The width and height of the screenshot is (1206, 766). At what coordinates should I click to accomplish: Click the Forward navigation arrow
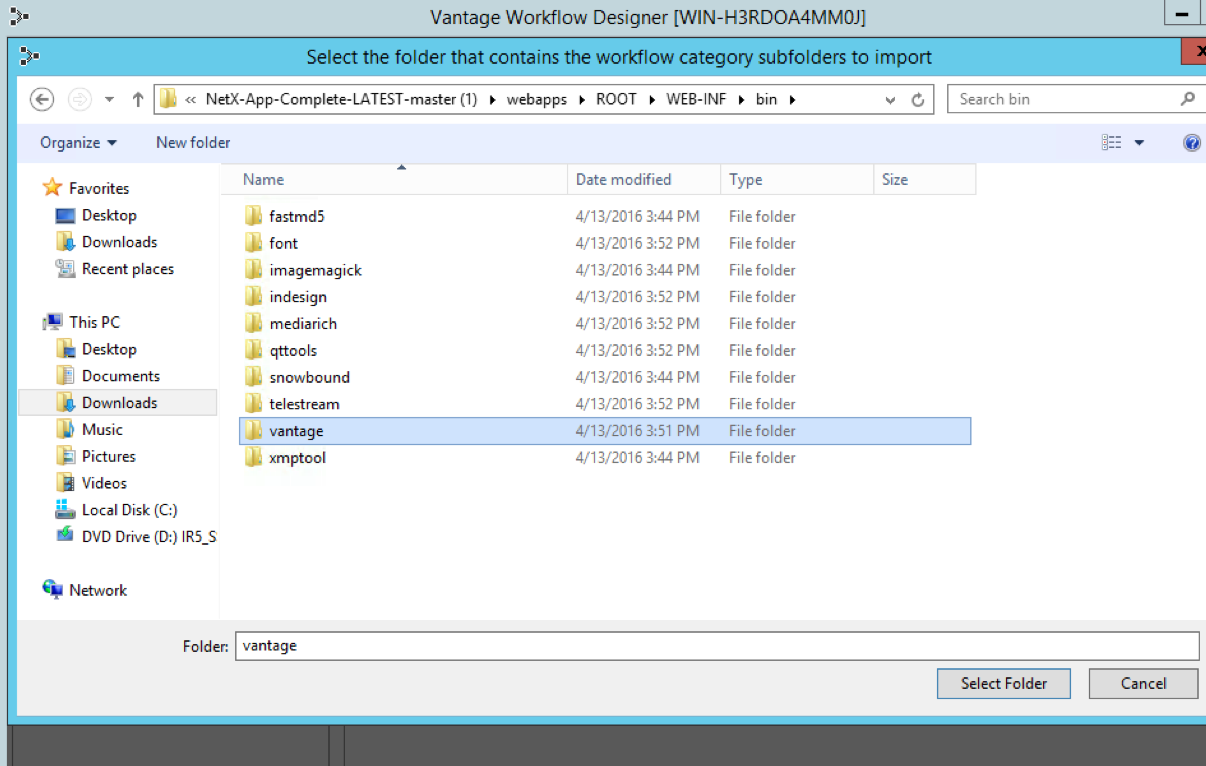(x=79, y=99)
